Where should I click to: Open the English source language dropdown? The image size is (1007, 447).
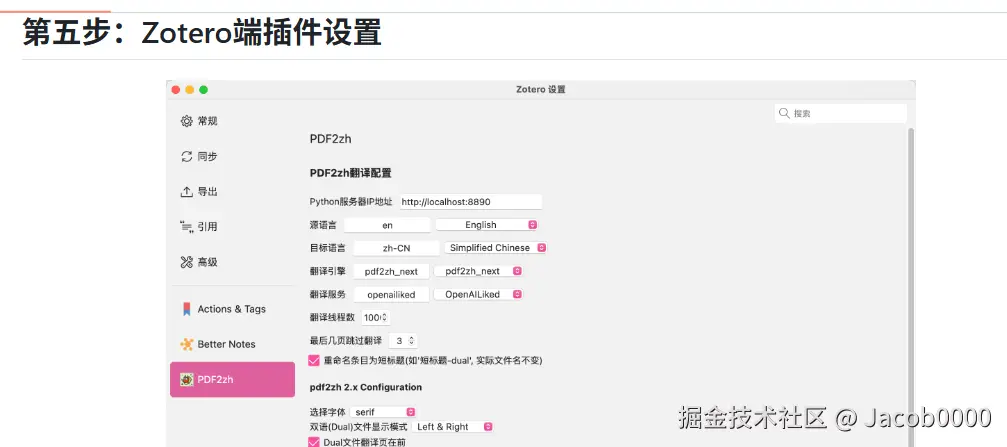[487, 225]
